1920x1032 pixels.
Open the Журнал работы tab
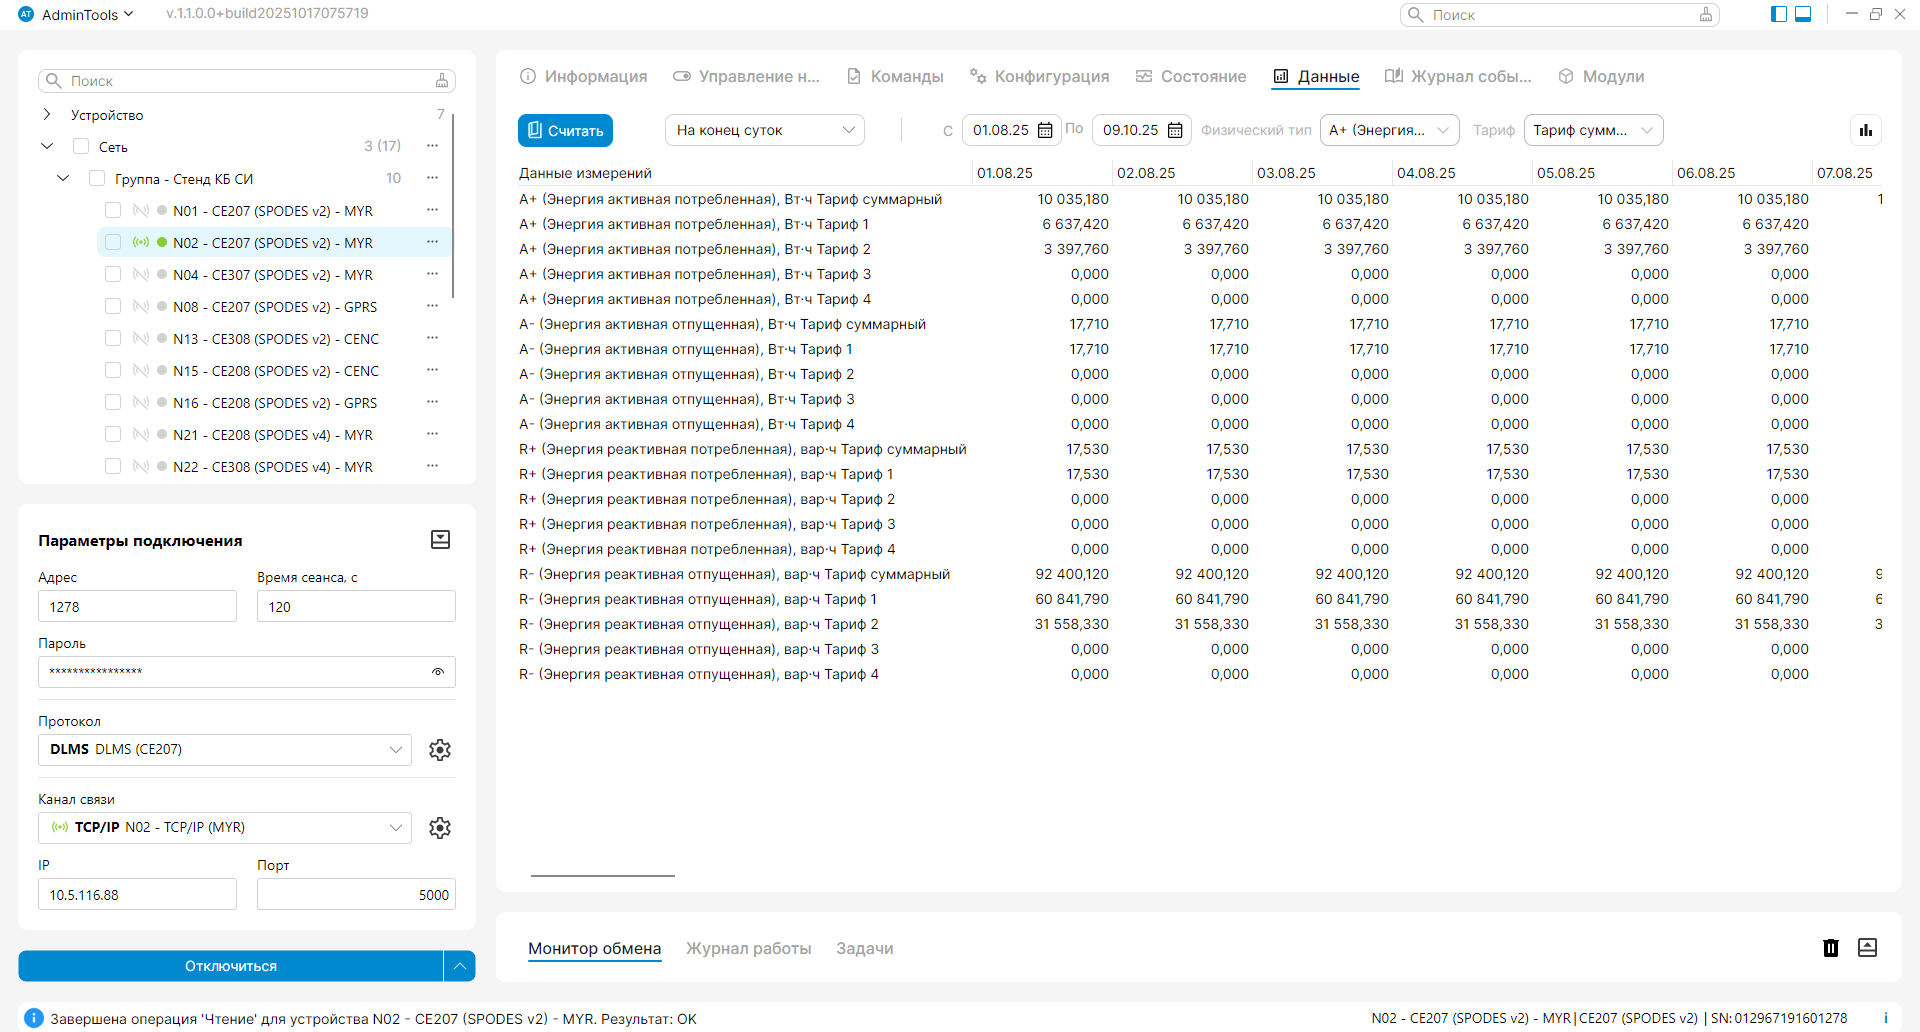748,948
